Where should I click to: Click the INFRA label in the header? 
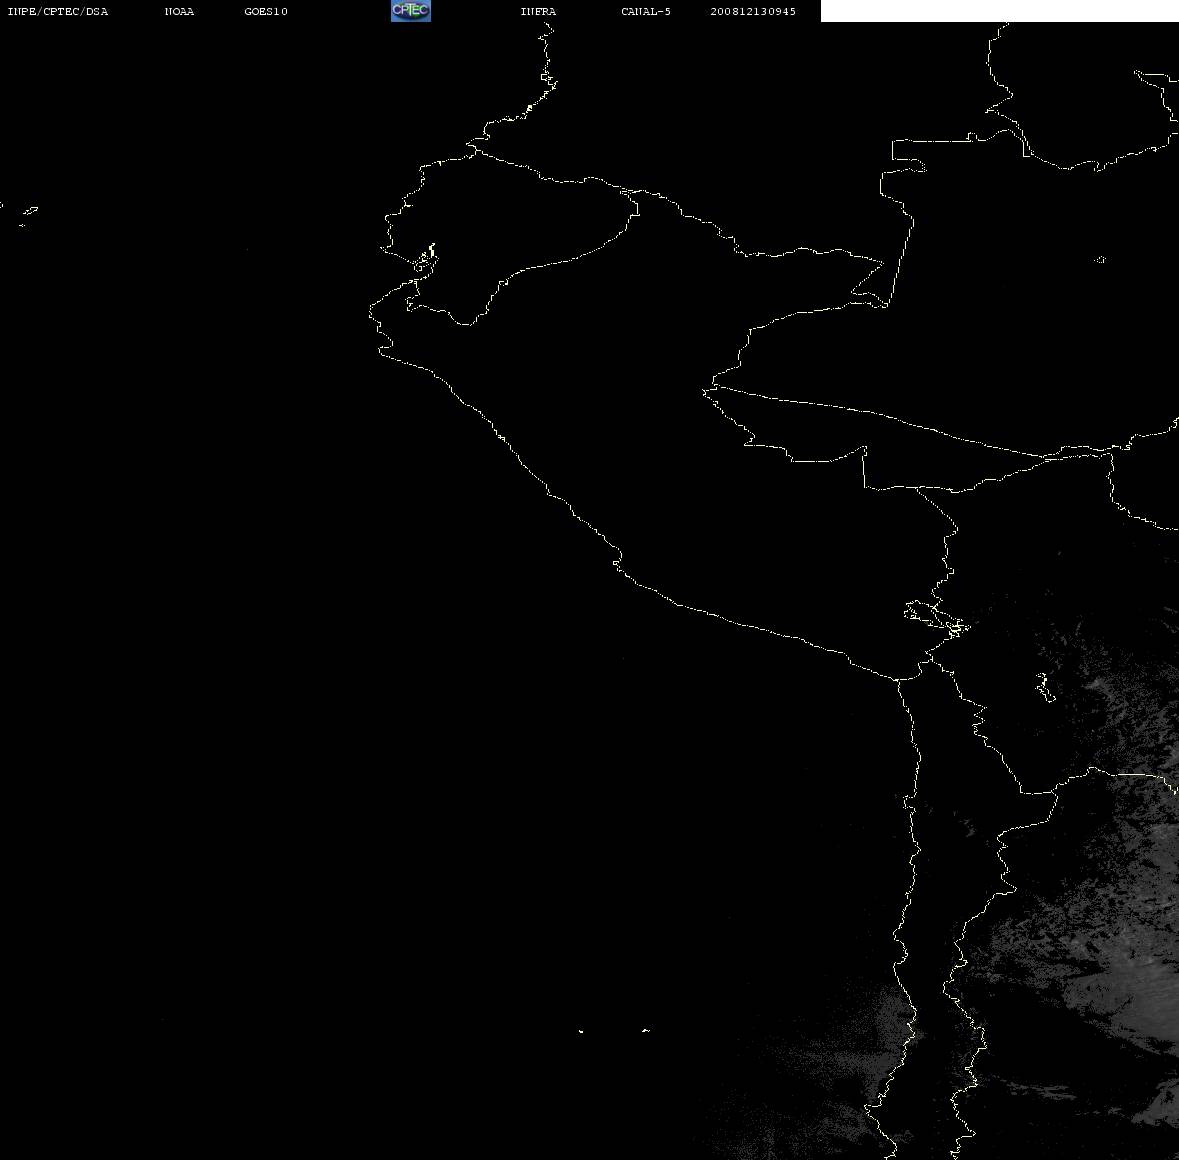538,11
